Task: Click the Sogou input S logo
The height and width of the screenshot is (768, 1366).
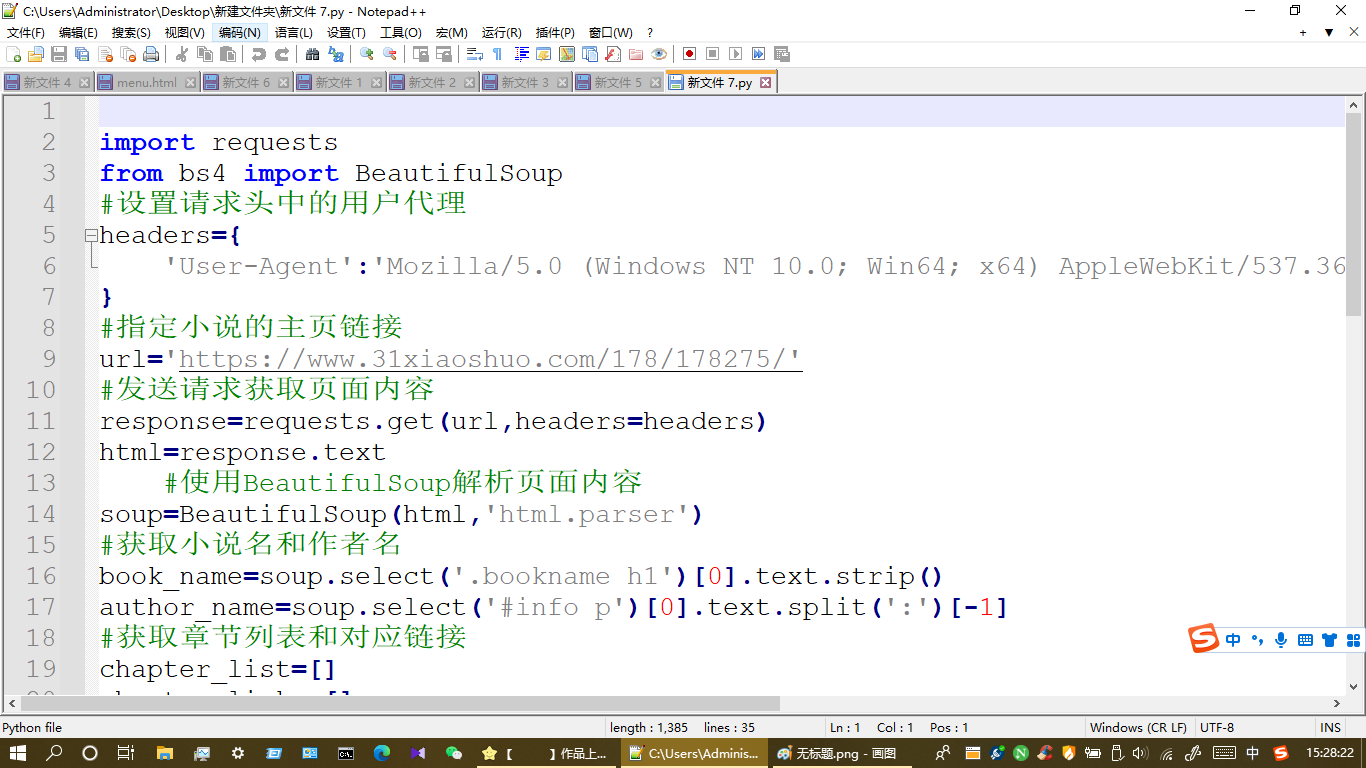Action: tap(1204, 639)
